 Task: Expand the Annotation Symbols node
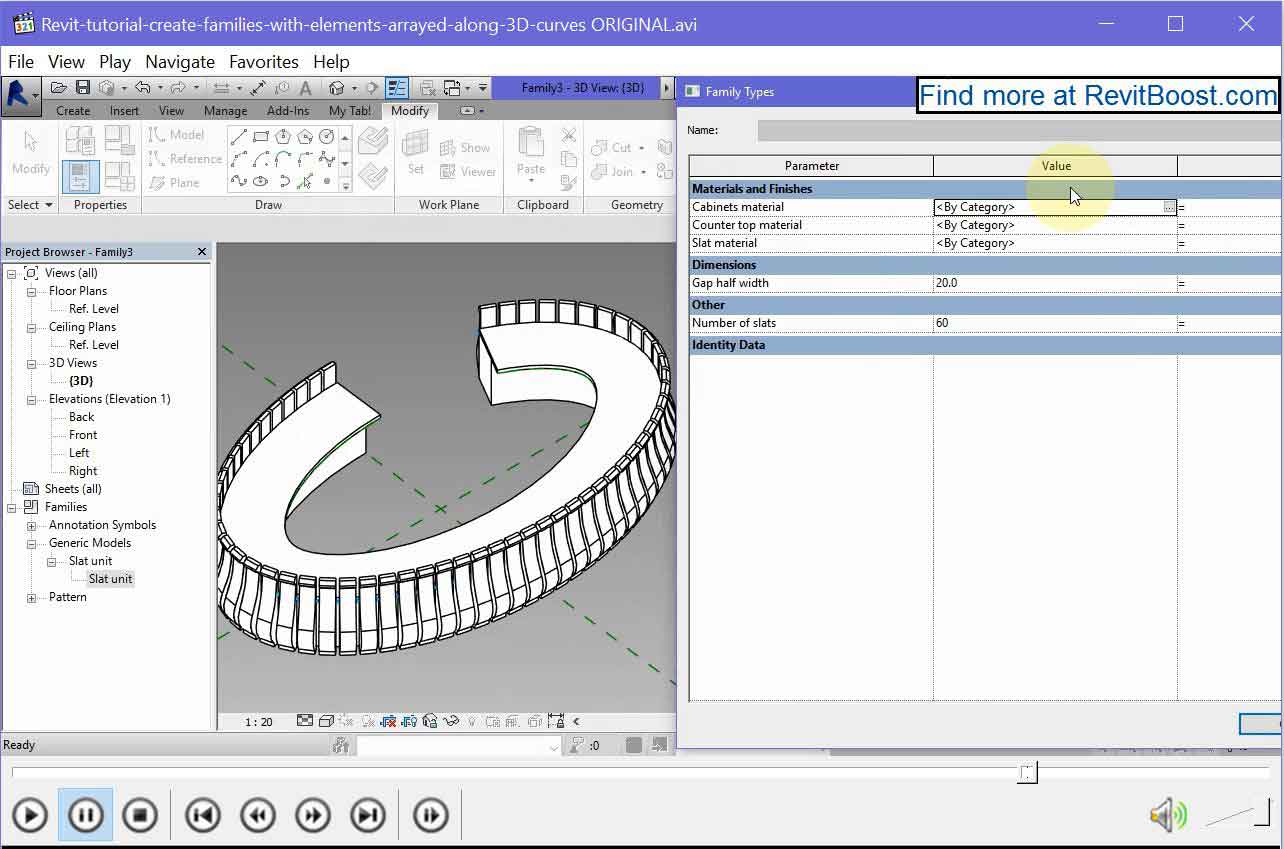click(31, 525)
